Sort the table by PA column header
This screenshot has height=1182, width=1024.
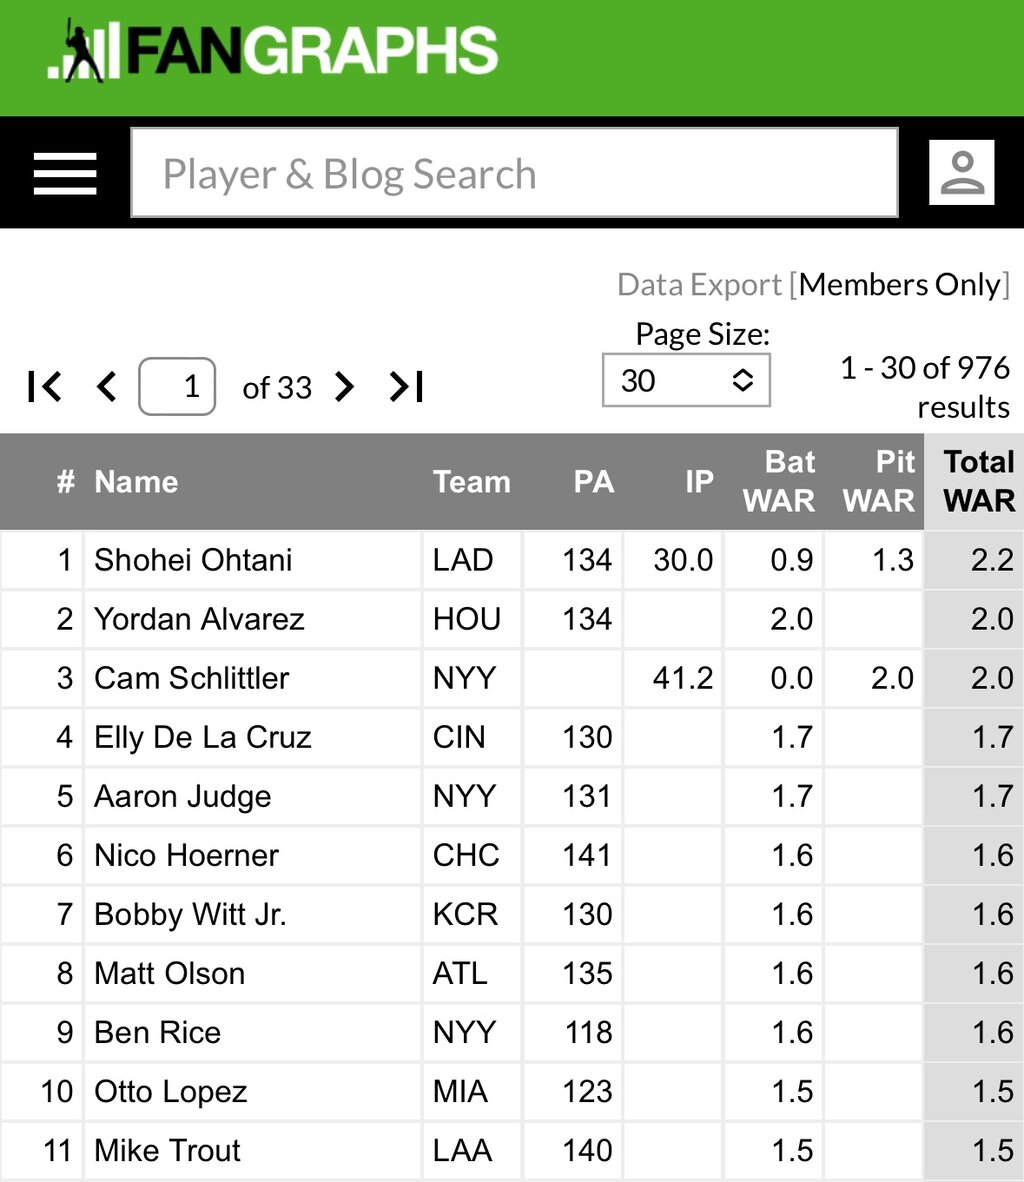click(x=593, y=482)
